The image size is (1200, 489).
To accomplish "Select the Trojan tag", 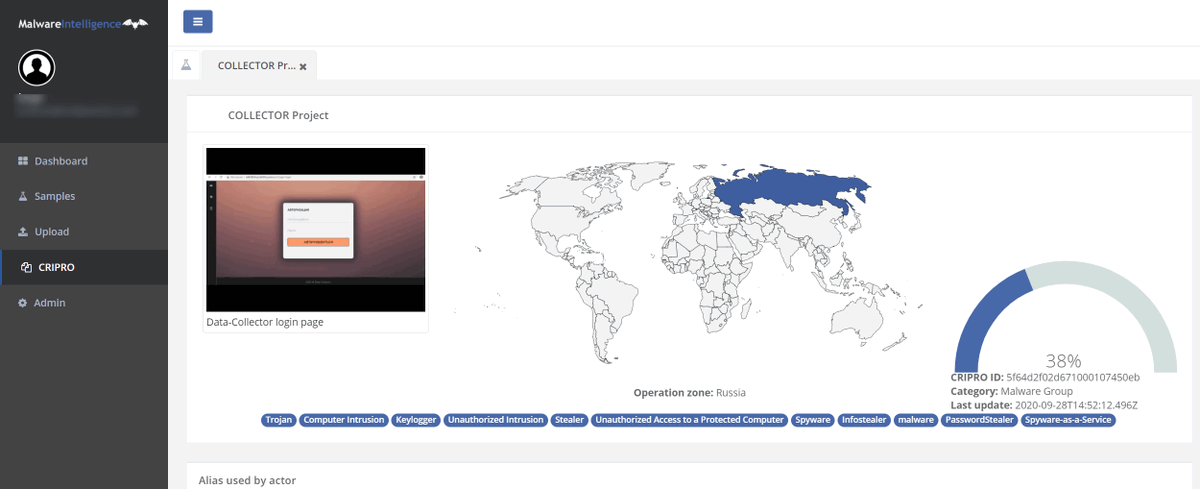I will (278, 420).
